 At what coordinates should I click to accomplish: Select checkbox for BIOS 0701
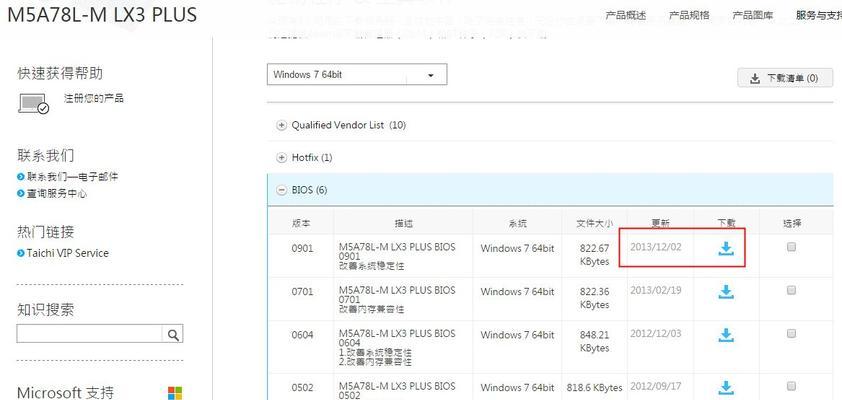pyautogui.click(x=791, y=290)
